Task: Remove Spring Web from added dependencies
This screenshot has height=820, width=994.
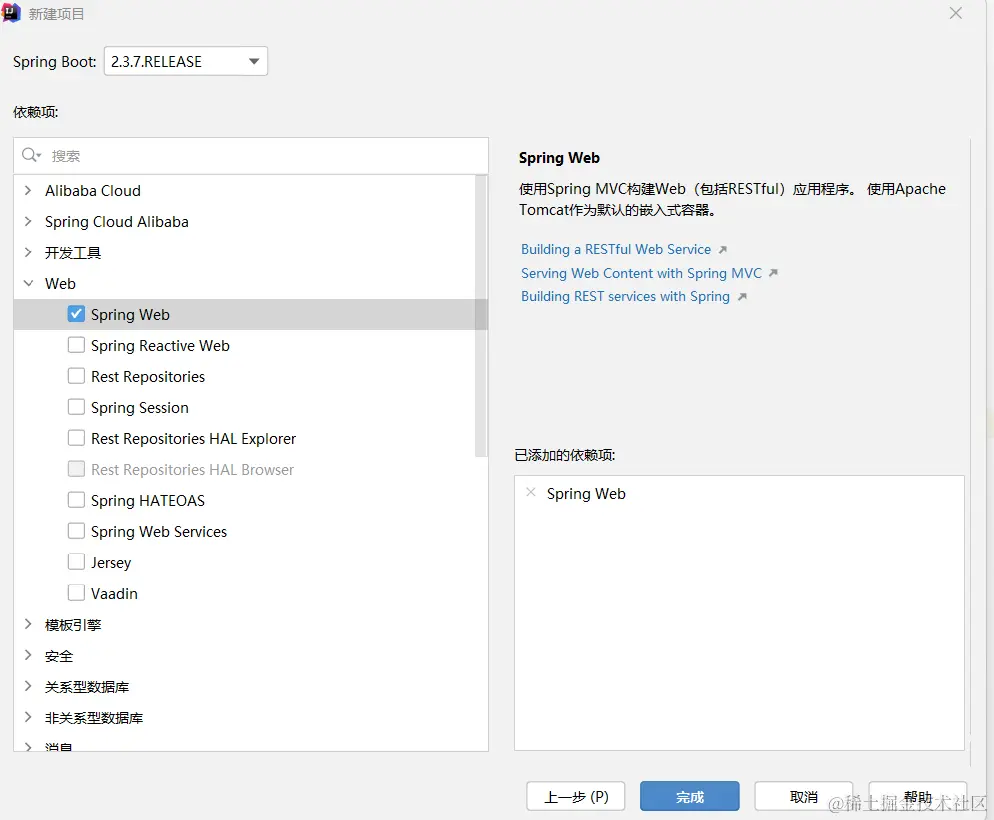Action: tap(531, 492)
